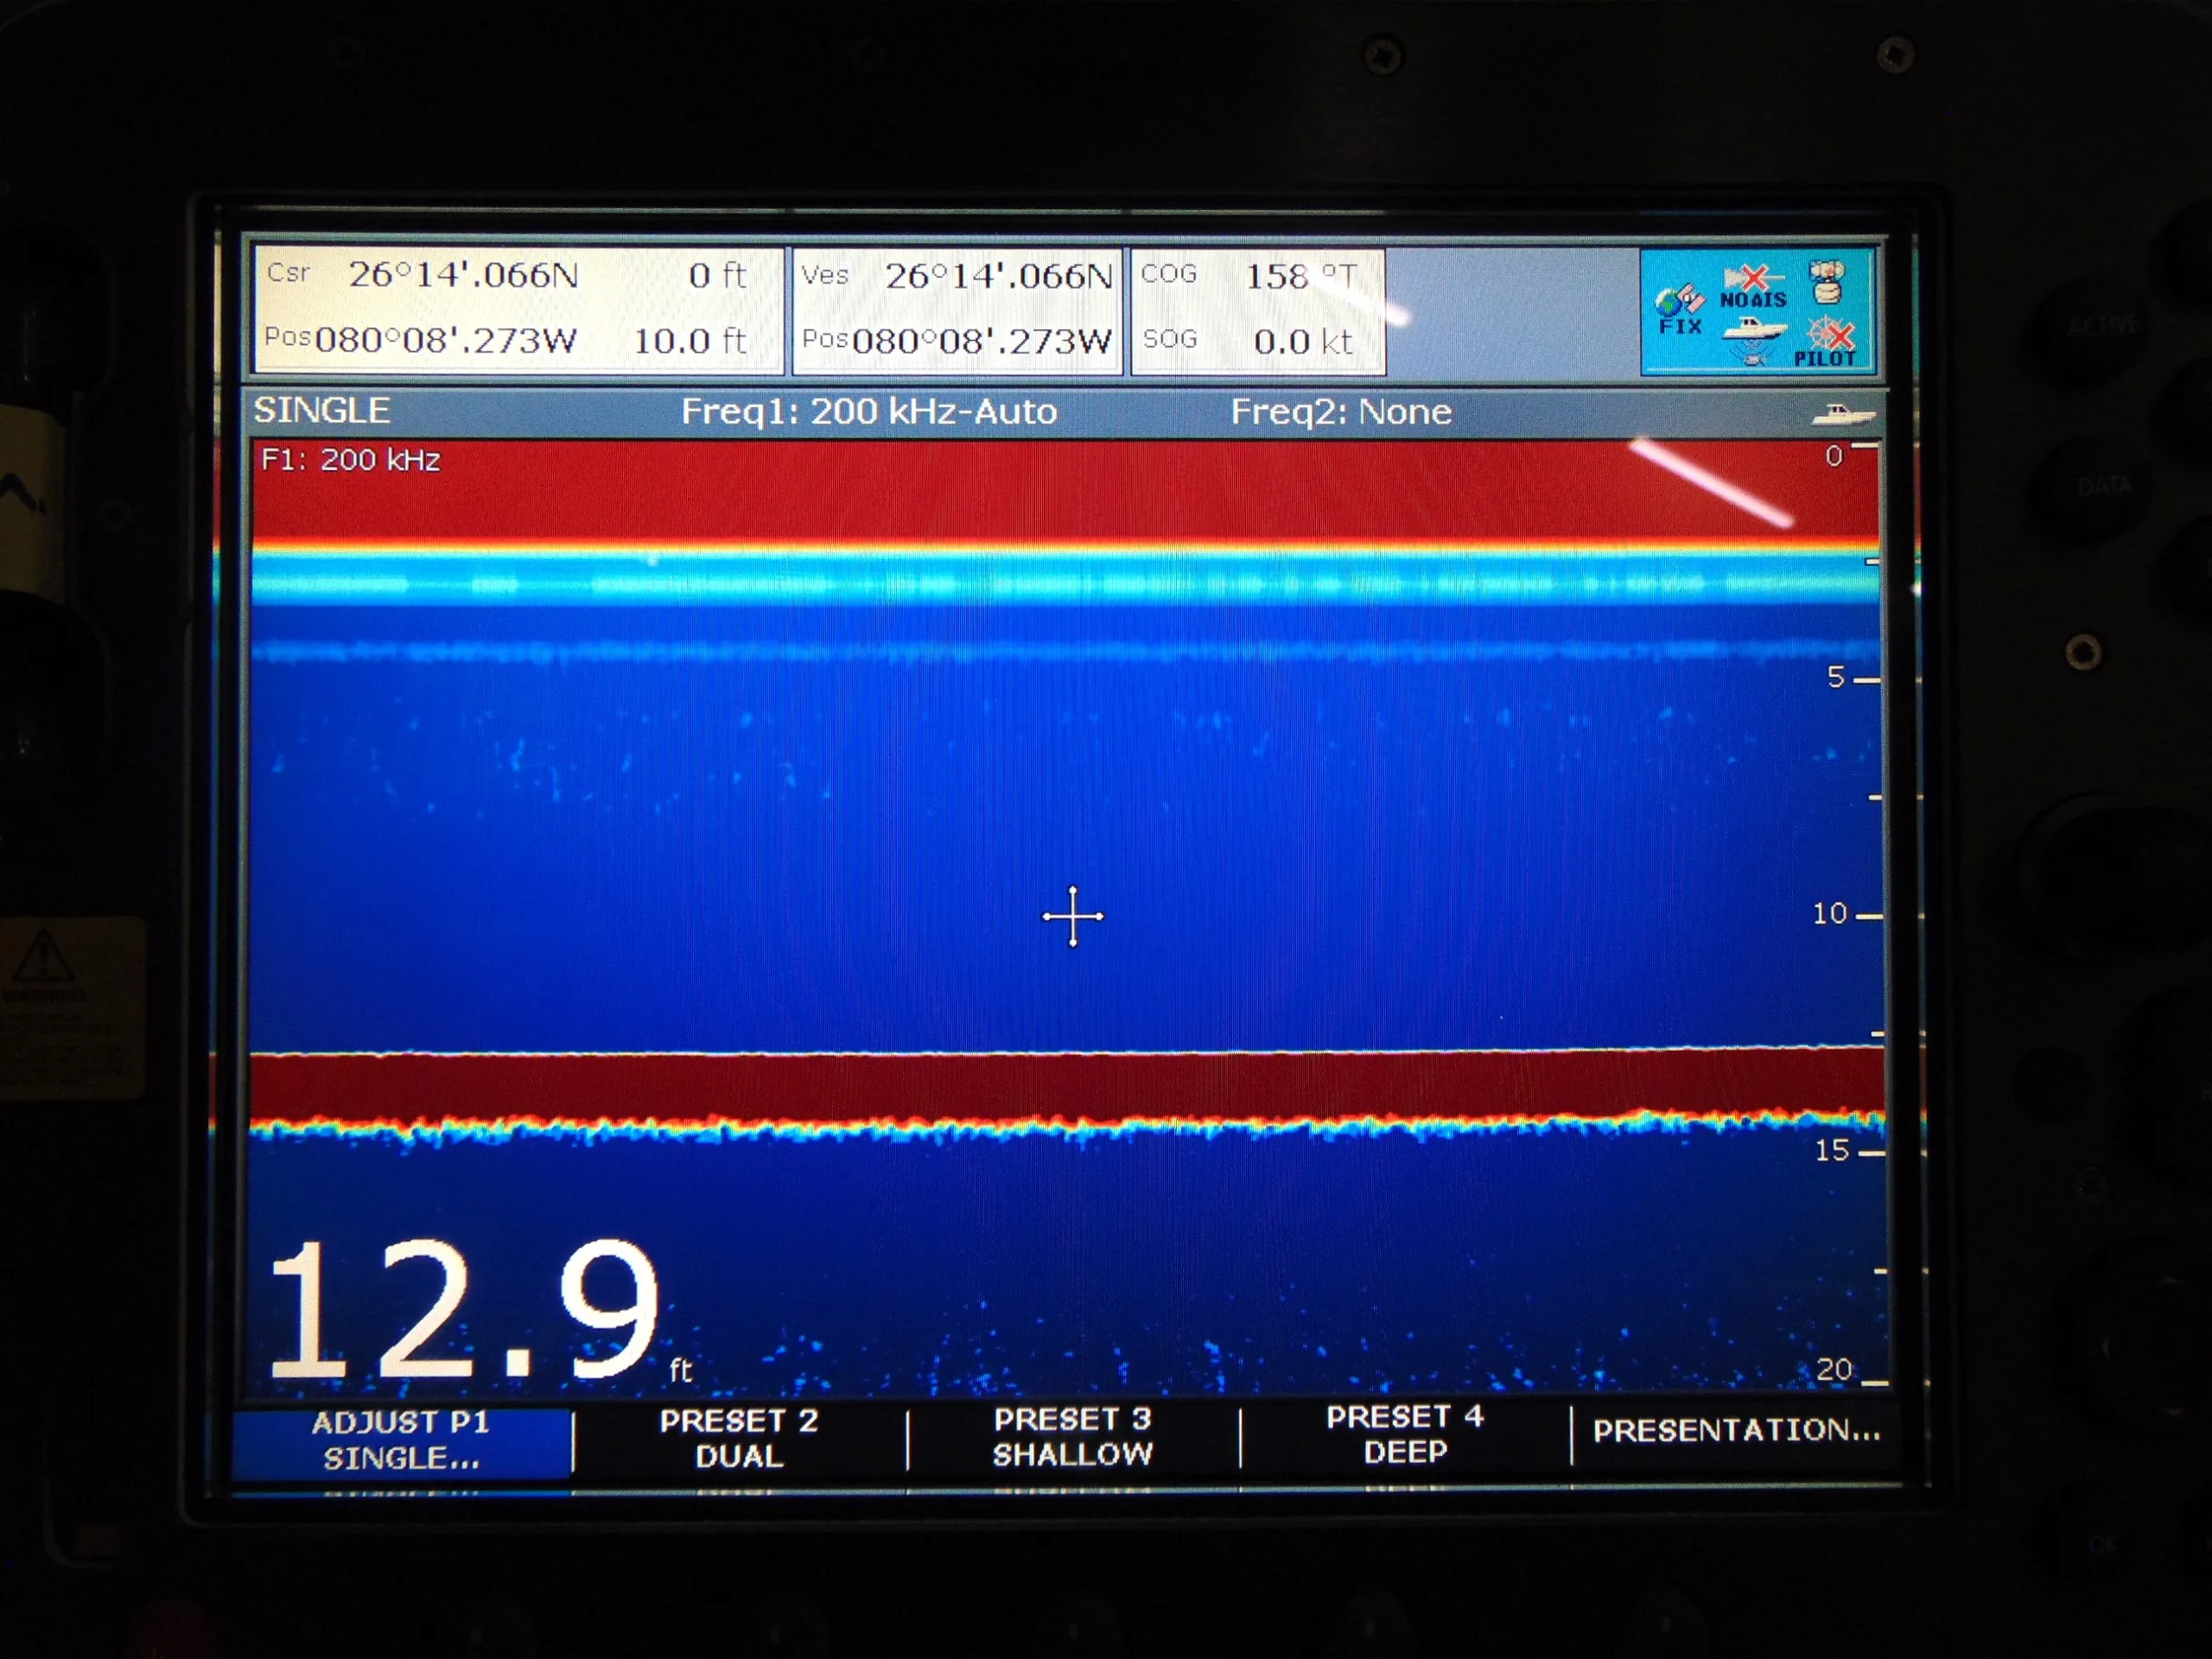Screen dimensions: 2212x1659
Task: Select PRESET 3 SHALLOW softkey
Action: point(1072,1436)
